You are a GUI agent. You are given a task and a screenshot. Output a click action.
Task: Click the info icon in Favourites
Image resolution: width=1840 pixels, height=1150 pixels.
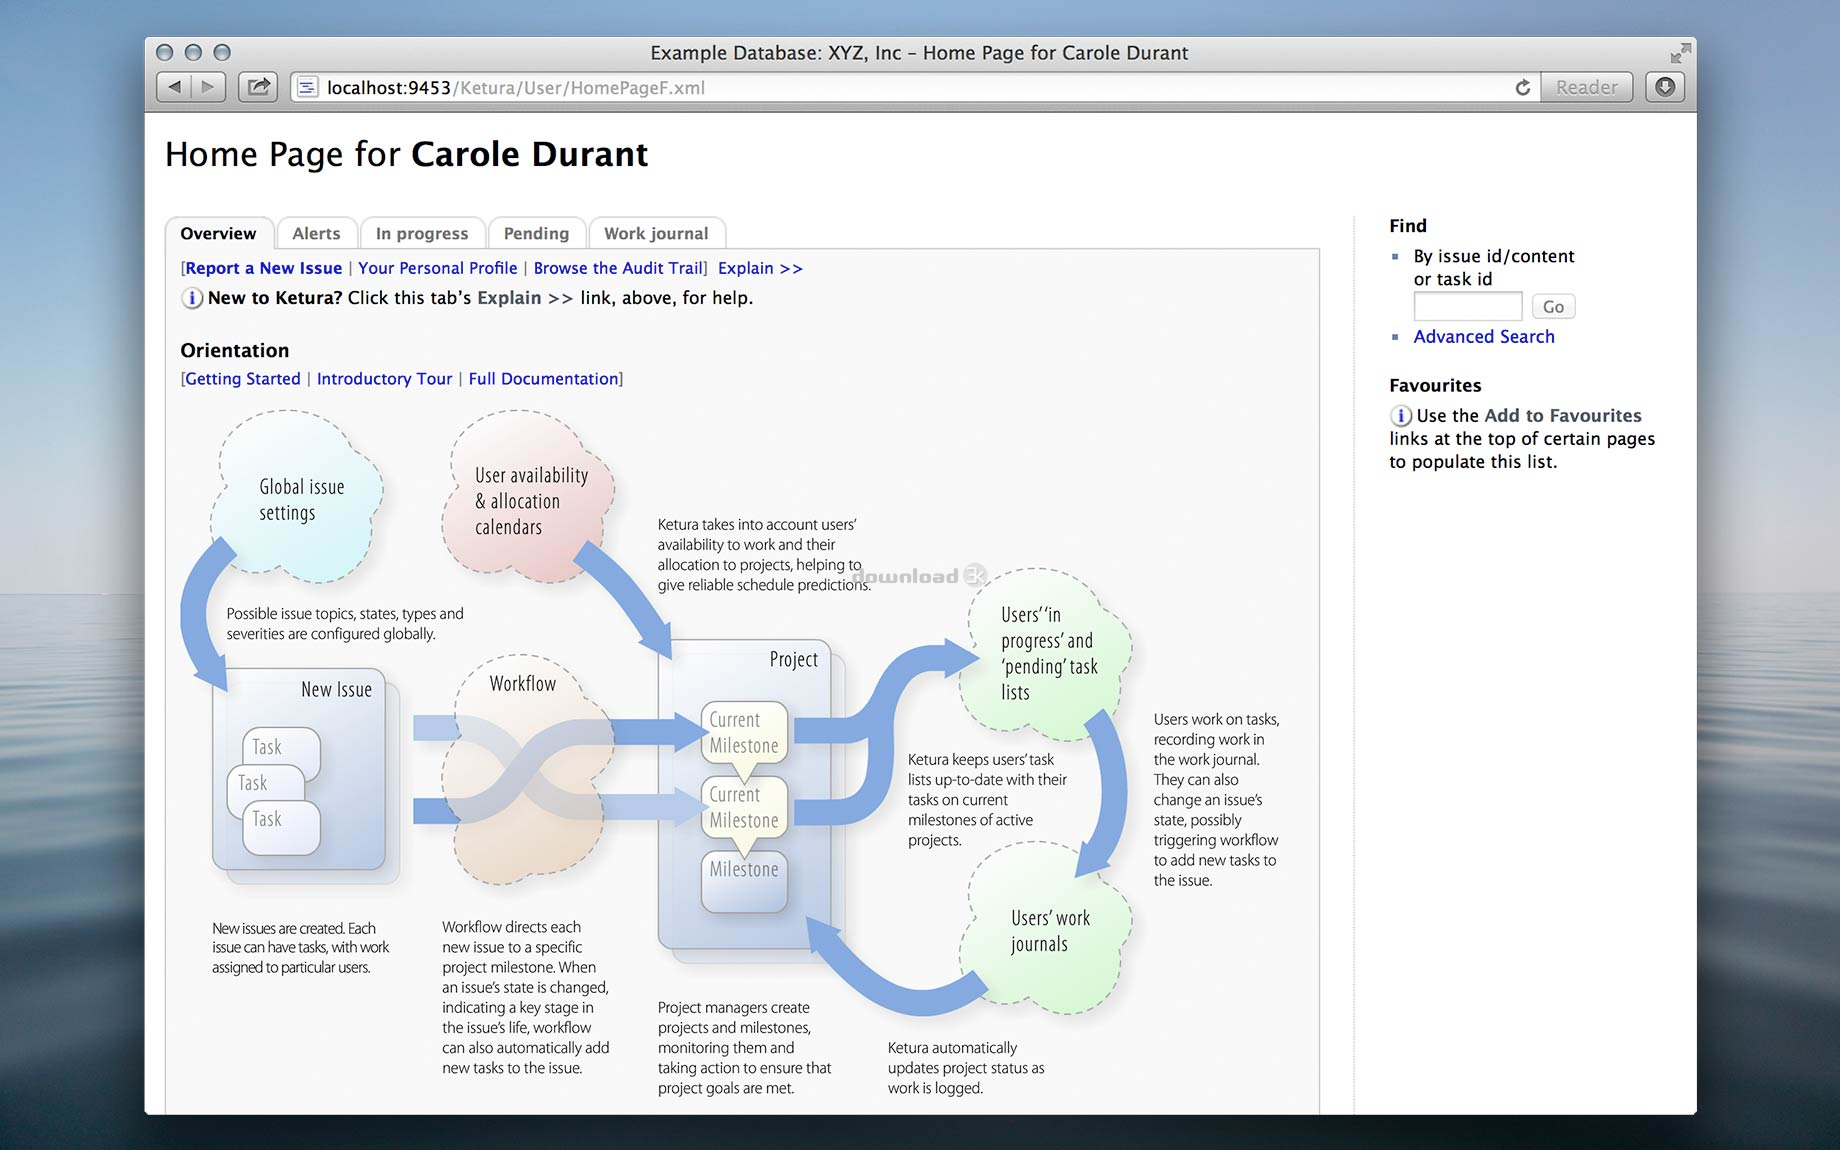1401,416
